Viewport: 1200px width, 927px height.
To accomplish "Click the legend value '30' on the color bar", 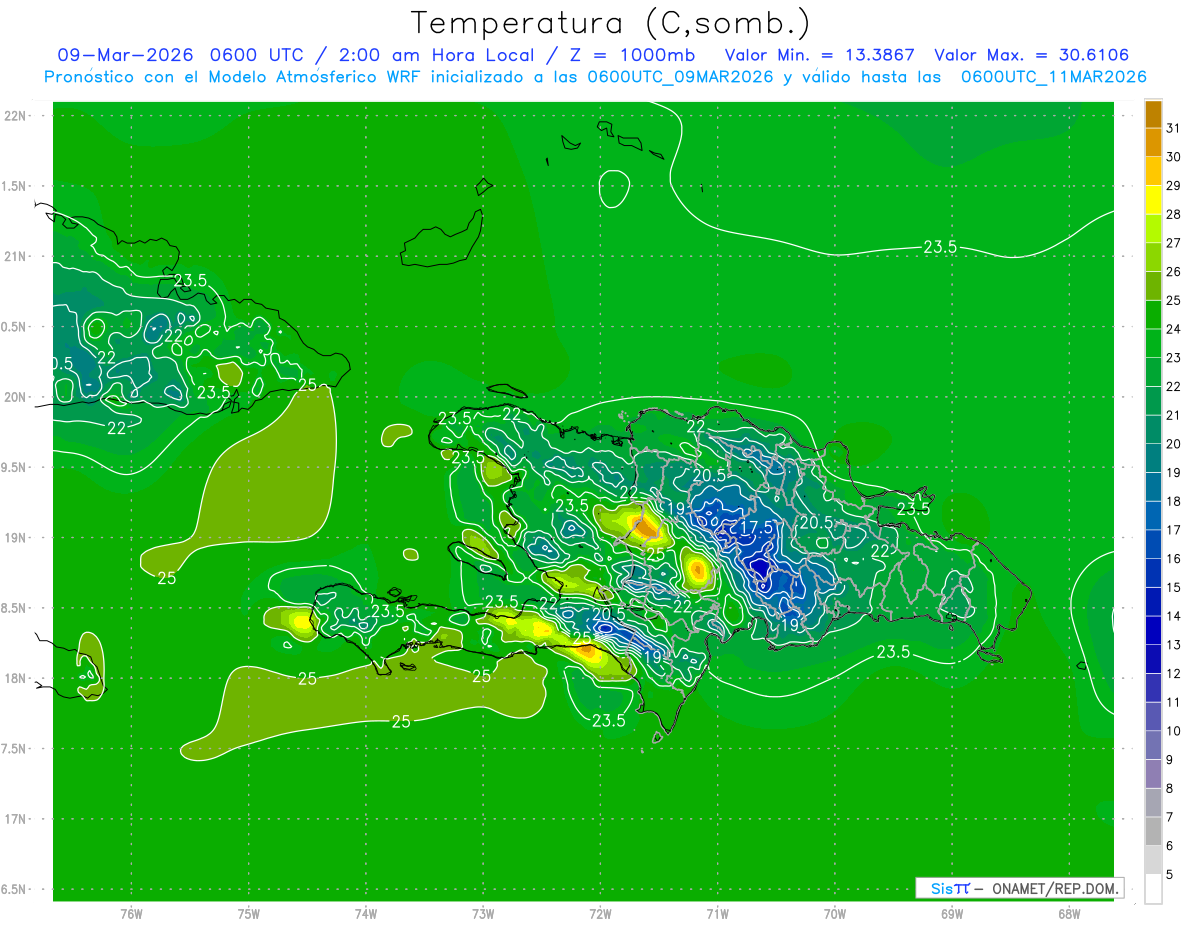I will 1174,157.
